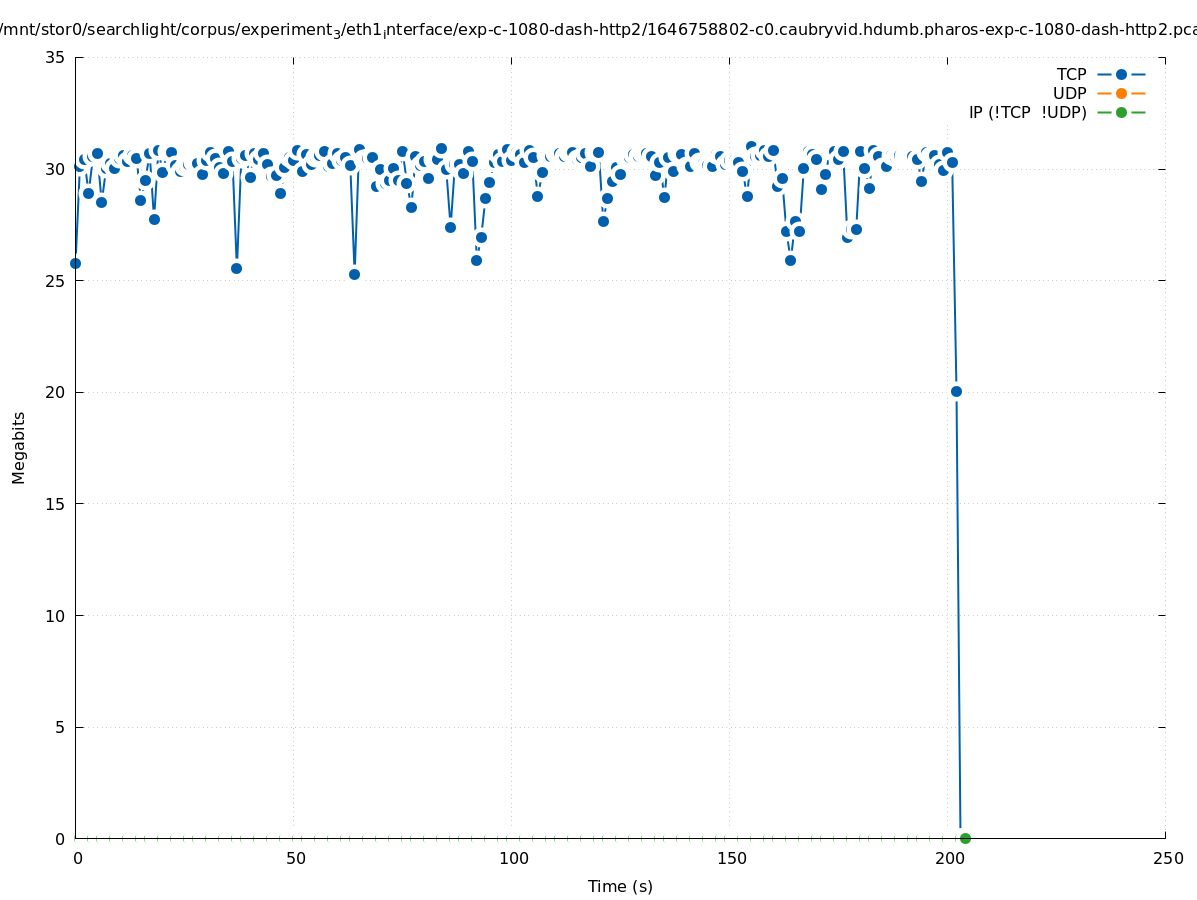Viewport: 1197px width, 900px height.
Task: Click the TCP data point at 20 Megabits
Action: 956,391
